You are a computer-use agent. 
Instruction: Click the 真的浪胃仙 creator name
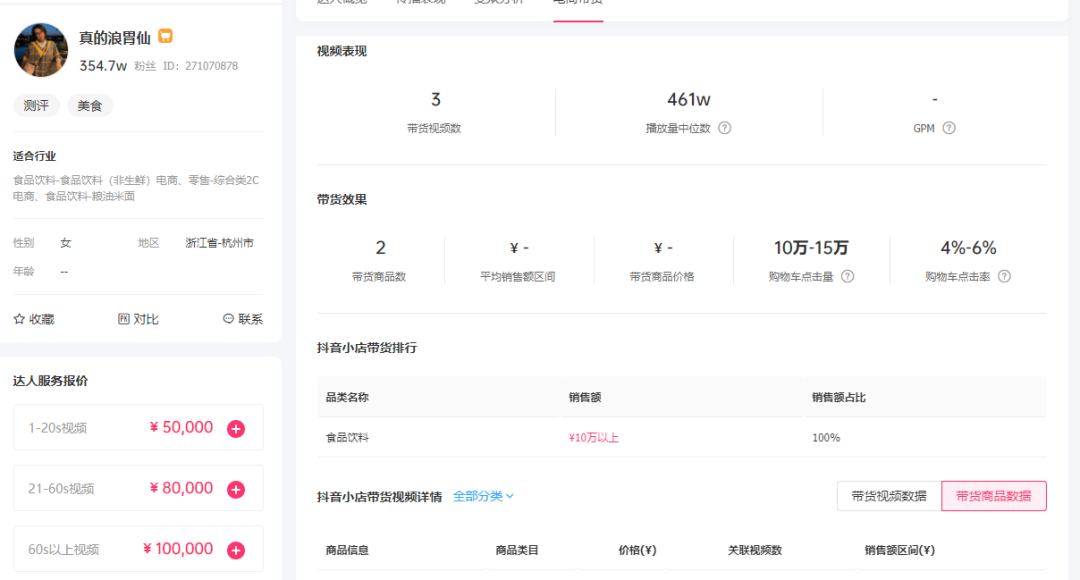tap(115, 38)
